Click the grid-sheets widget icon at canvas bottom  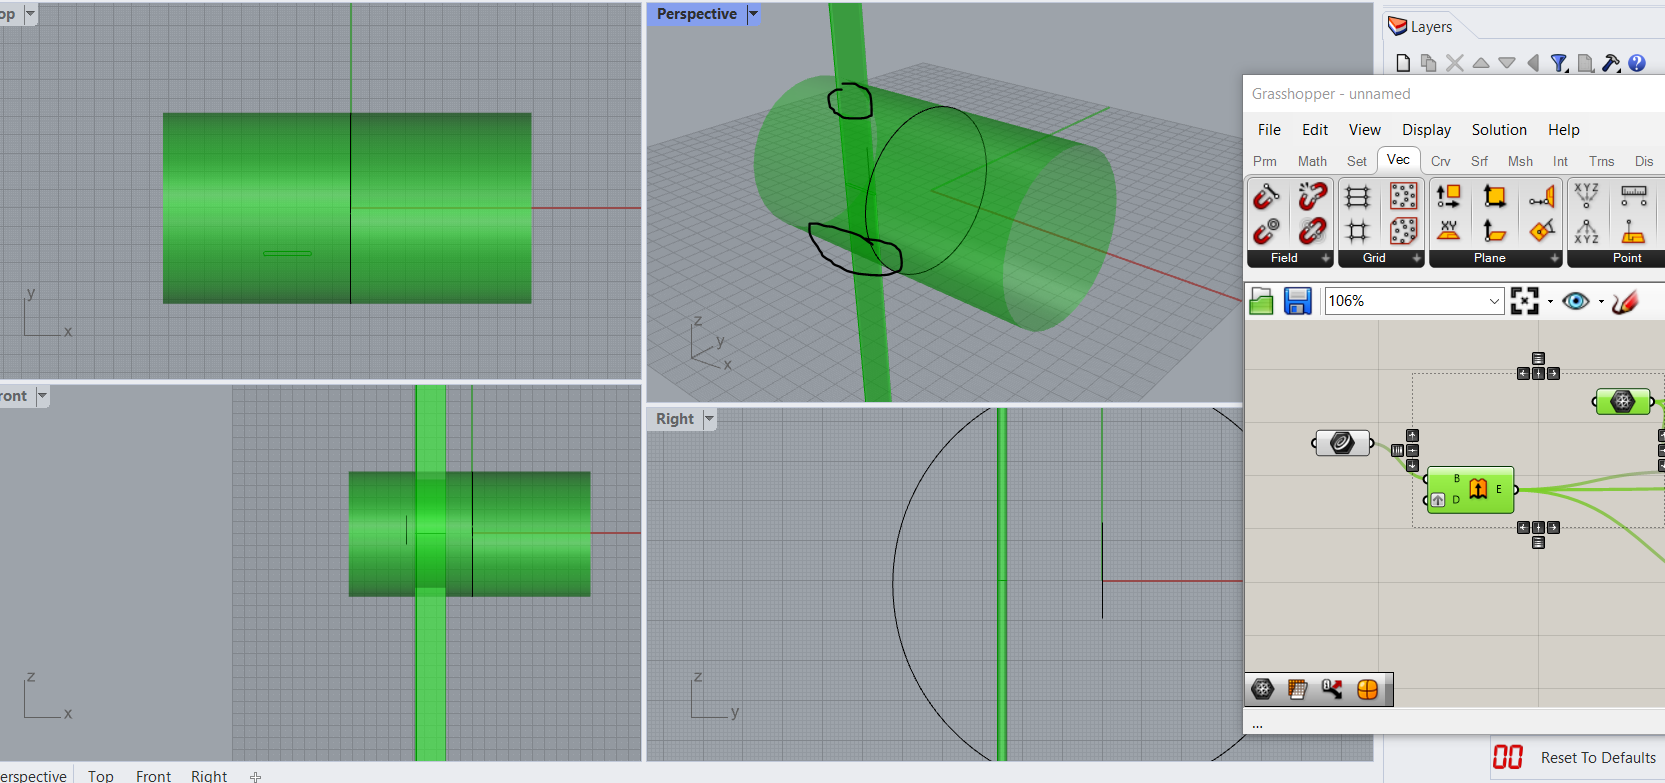1298,689
